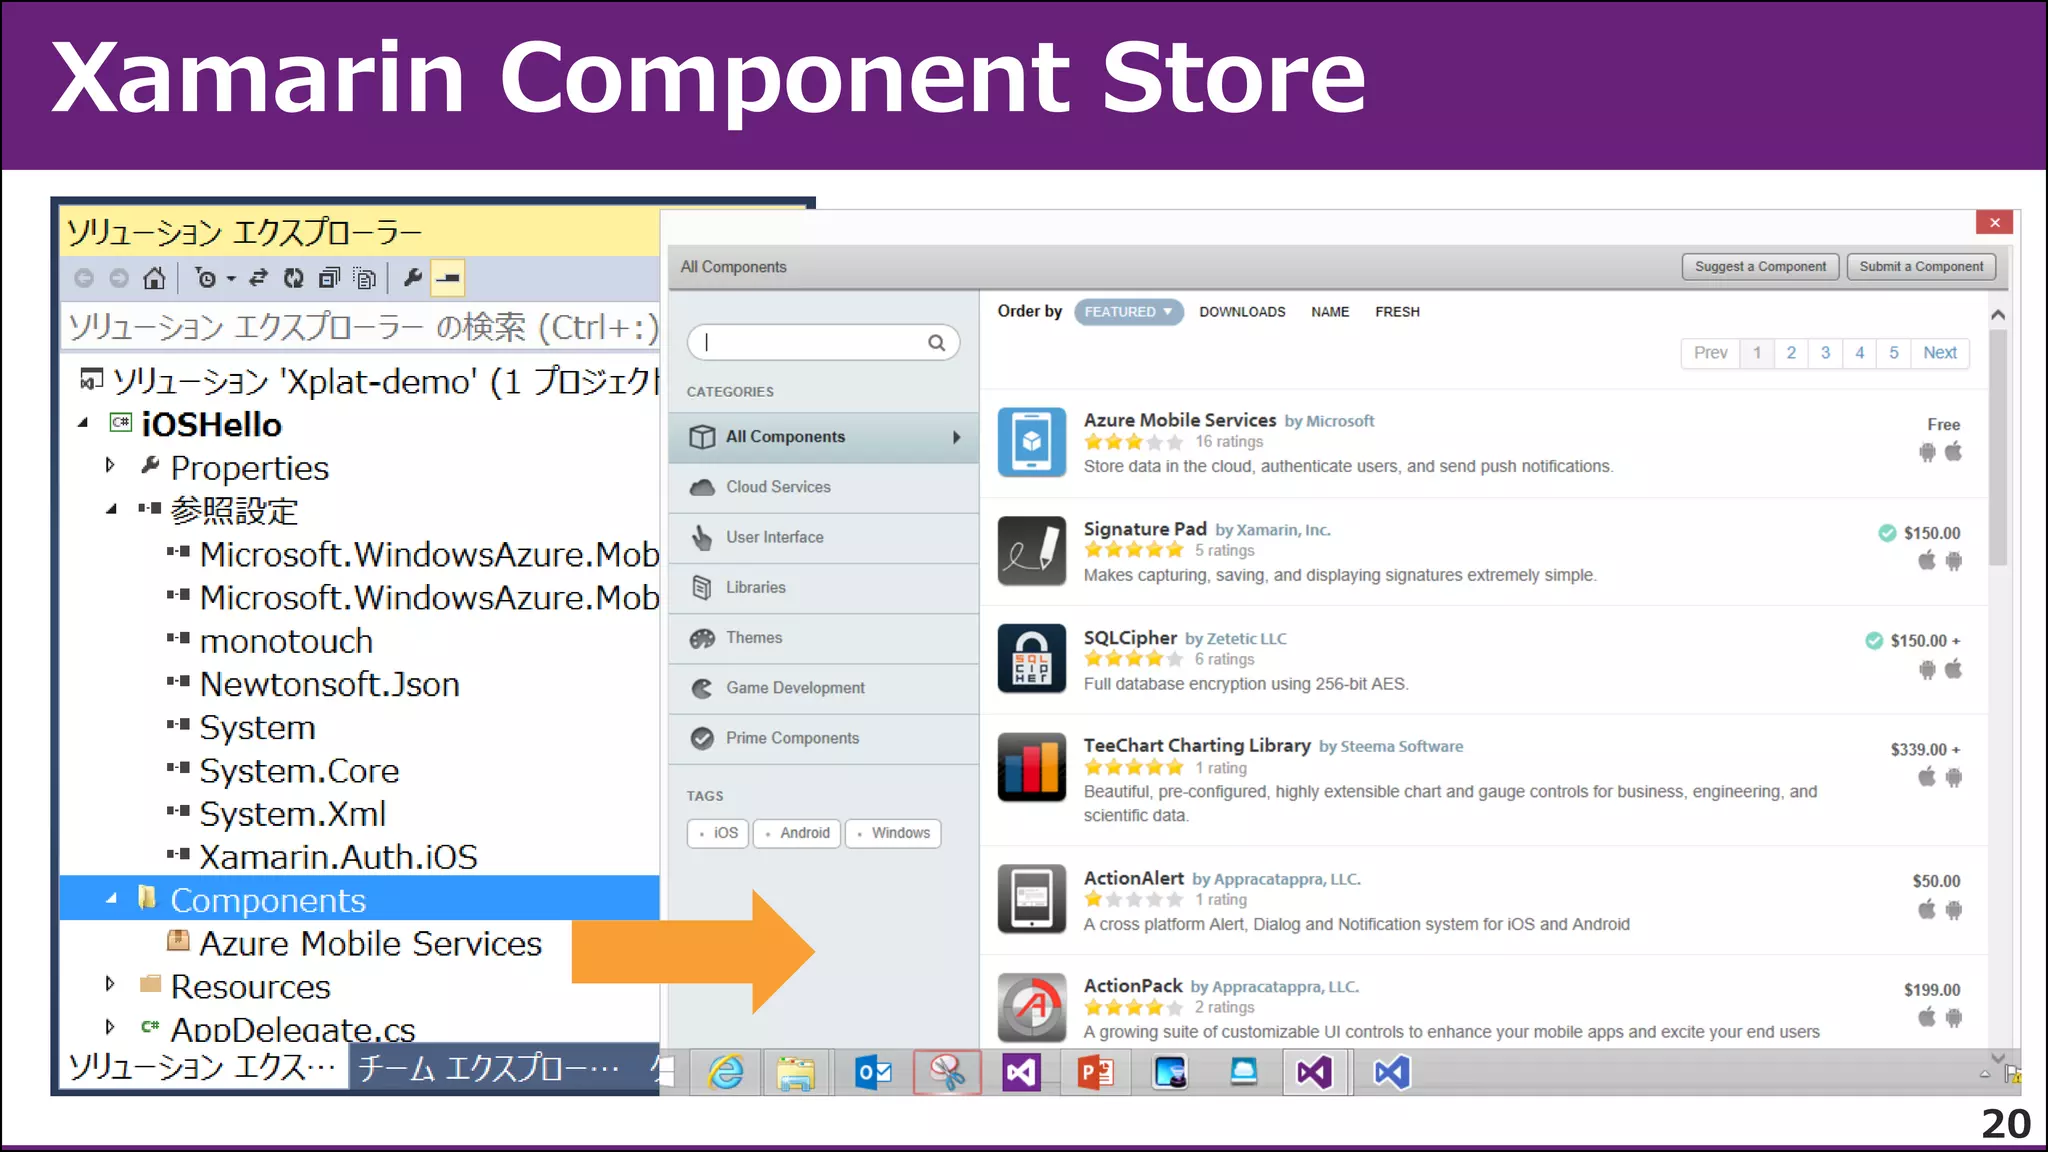Select the Cloud Services category
The width and height of the screenshot is (2048, 1152).
[778, 487]
